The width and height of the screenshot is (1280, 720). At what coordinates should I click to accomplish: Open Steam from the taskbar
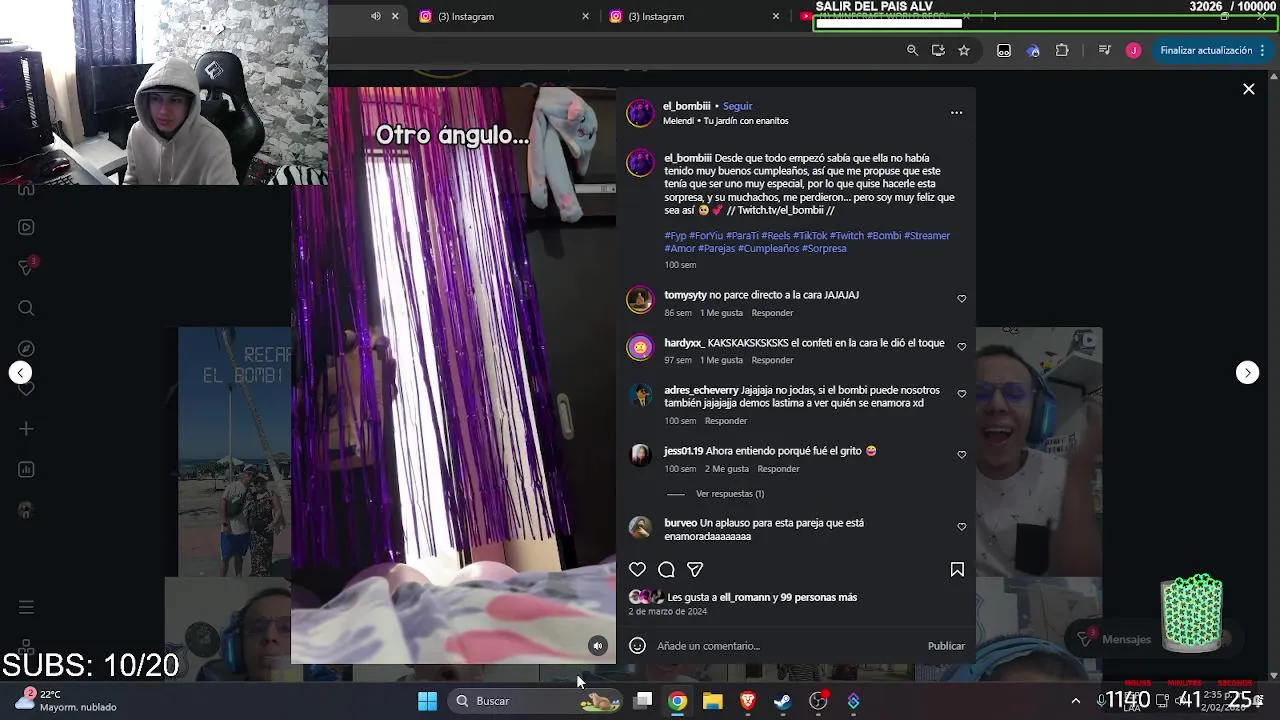pos(782,701)
